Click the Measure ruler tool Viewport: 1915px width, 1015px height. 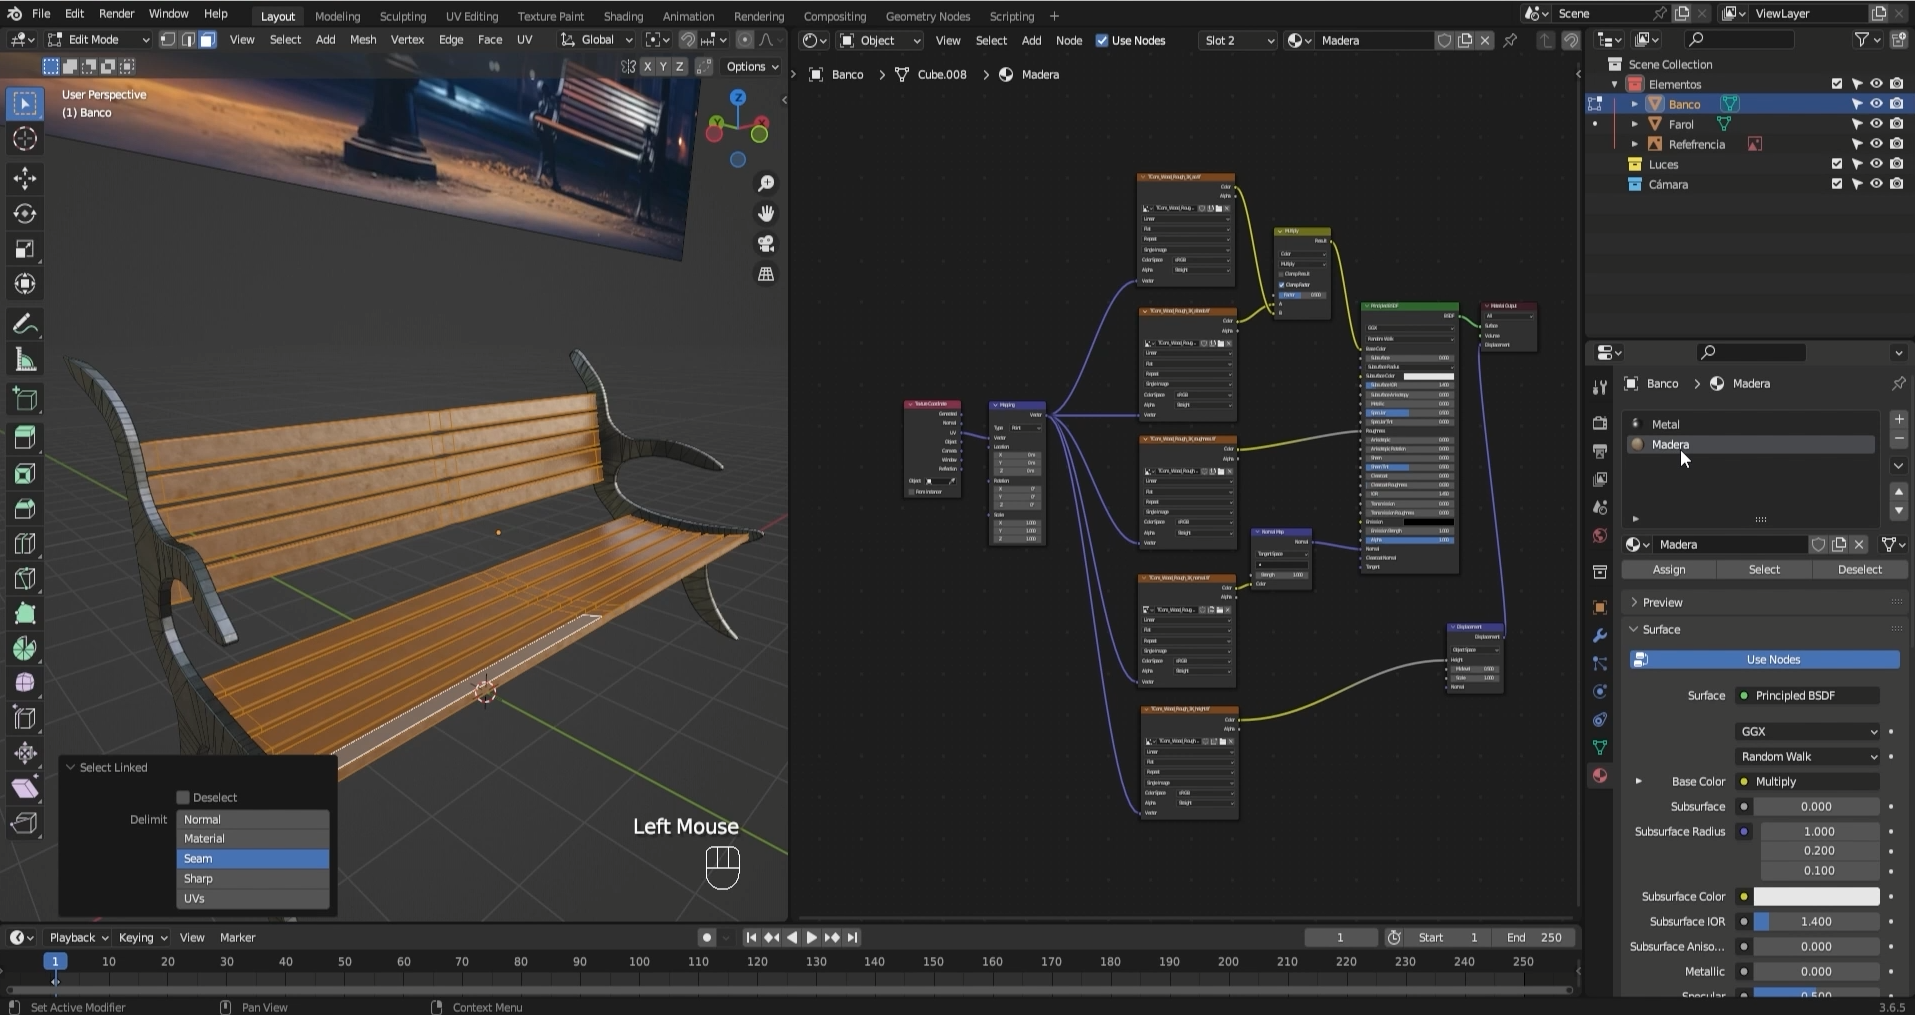[25, 361]
